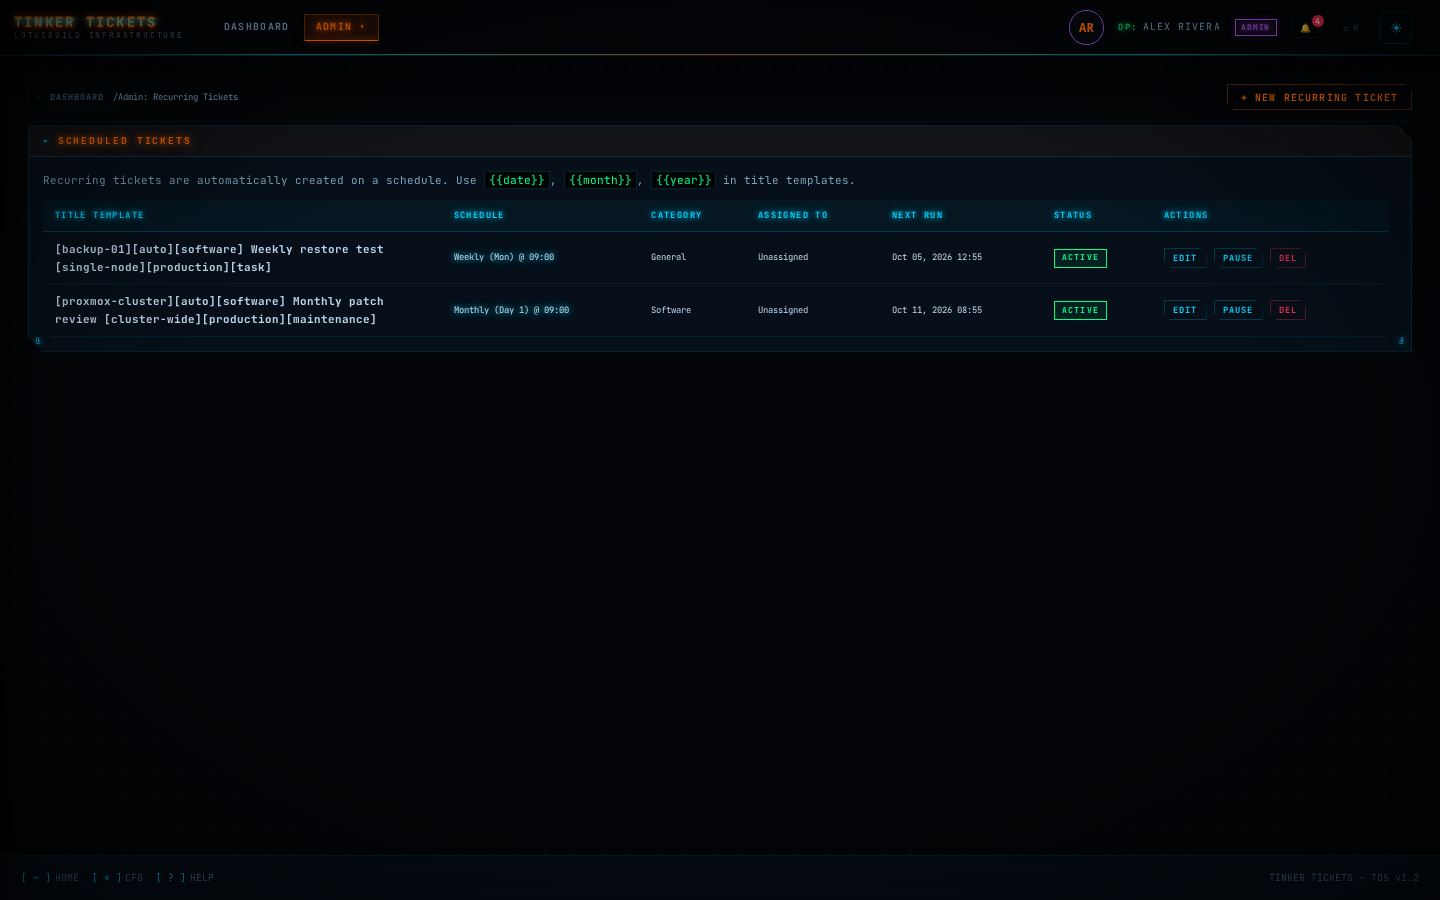
Task: Pause the Monthly patch review ticket
Action: click(x=1238, y=310)
